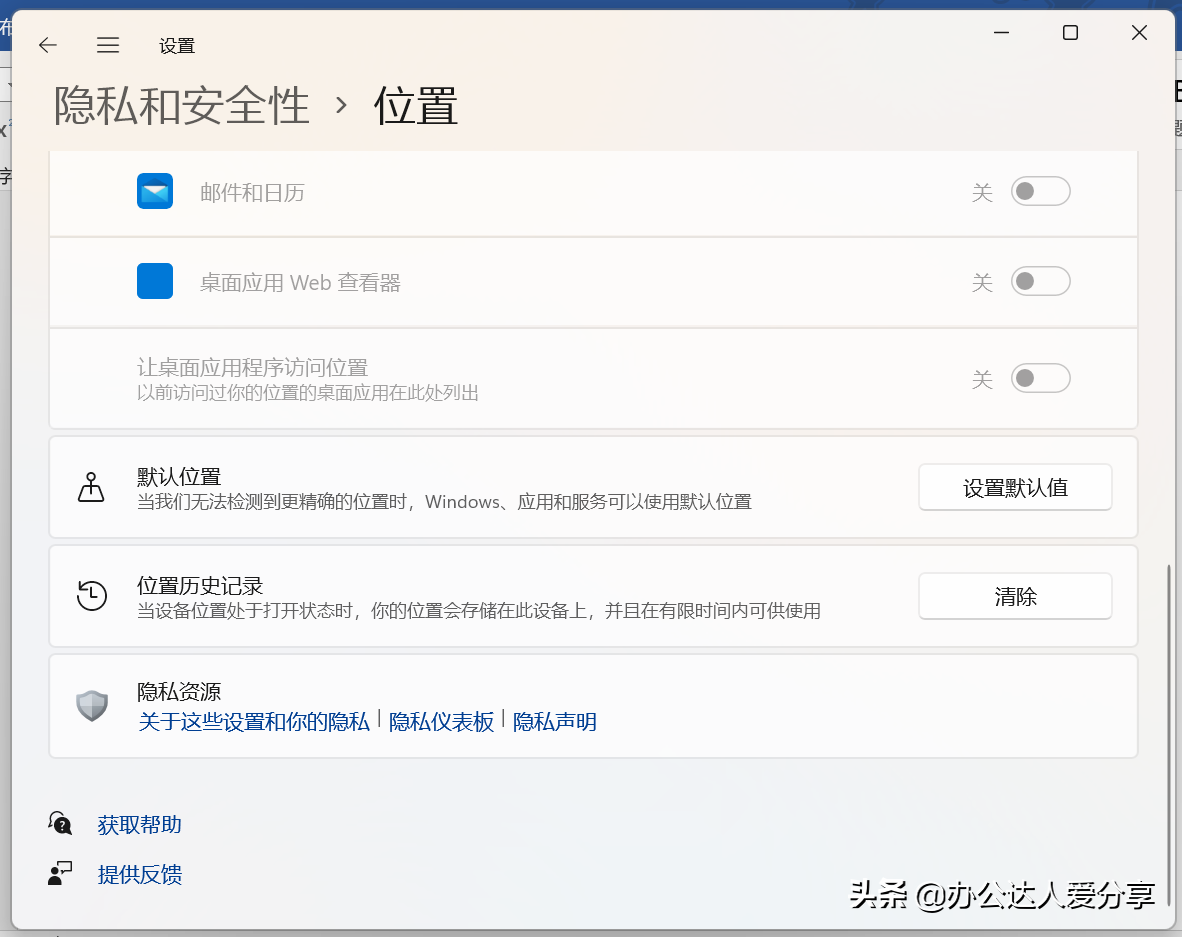Click the 提供反馈 feedback icon
1182x937 pixels.
60,874
